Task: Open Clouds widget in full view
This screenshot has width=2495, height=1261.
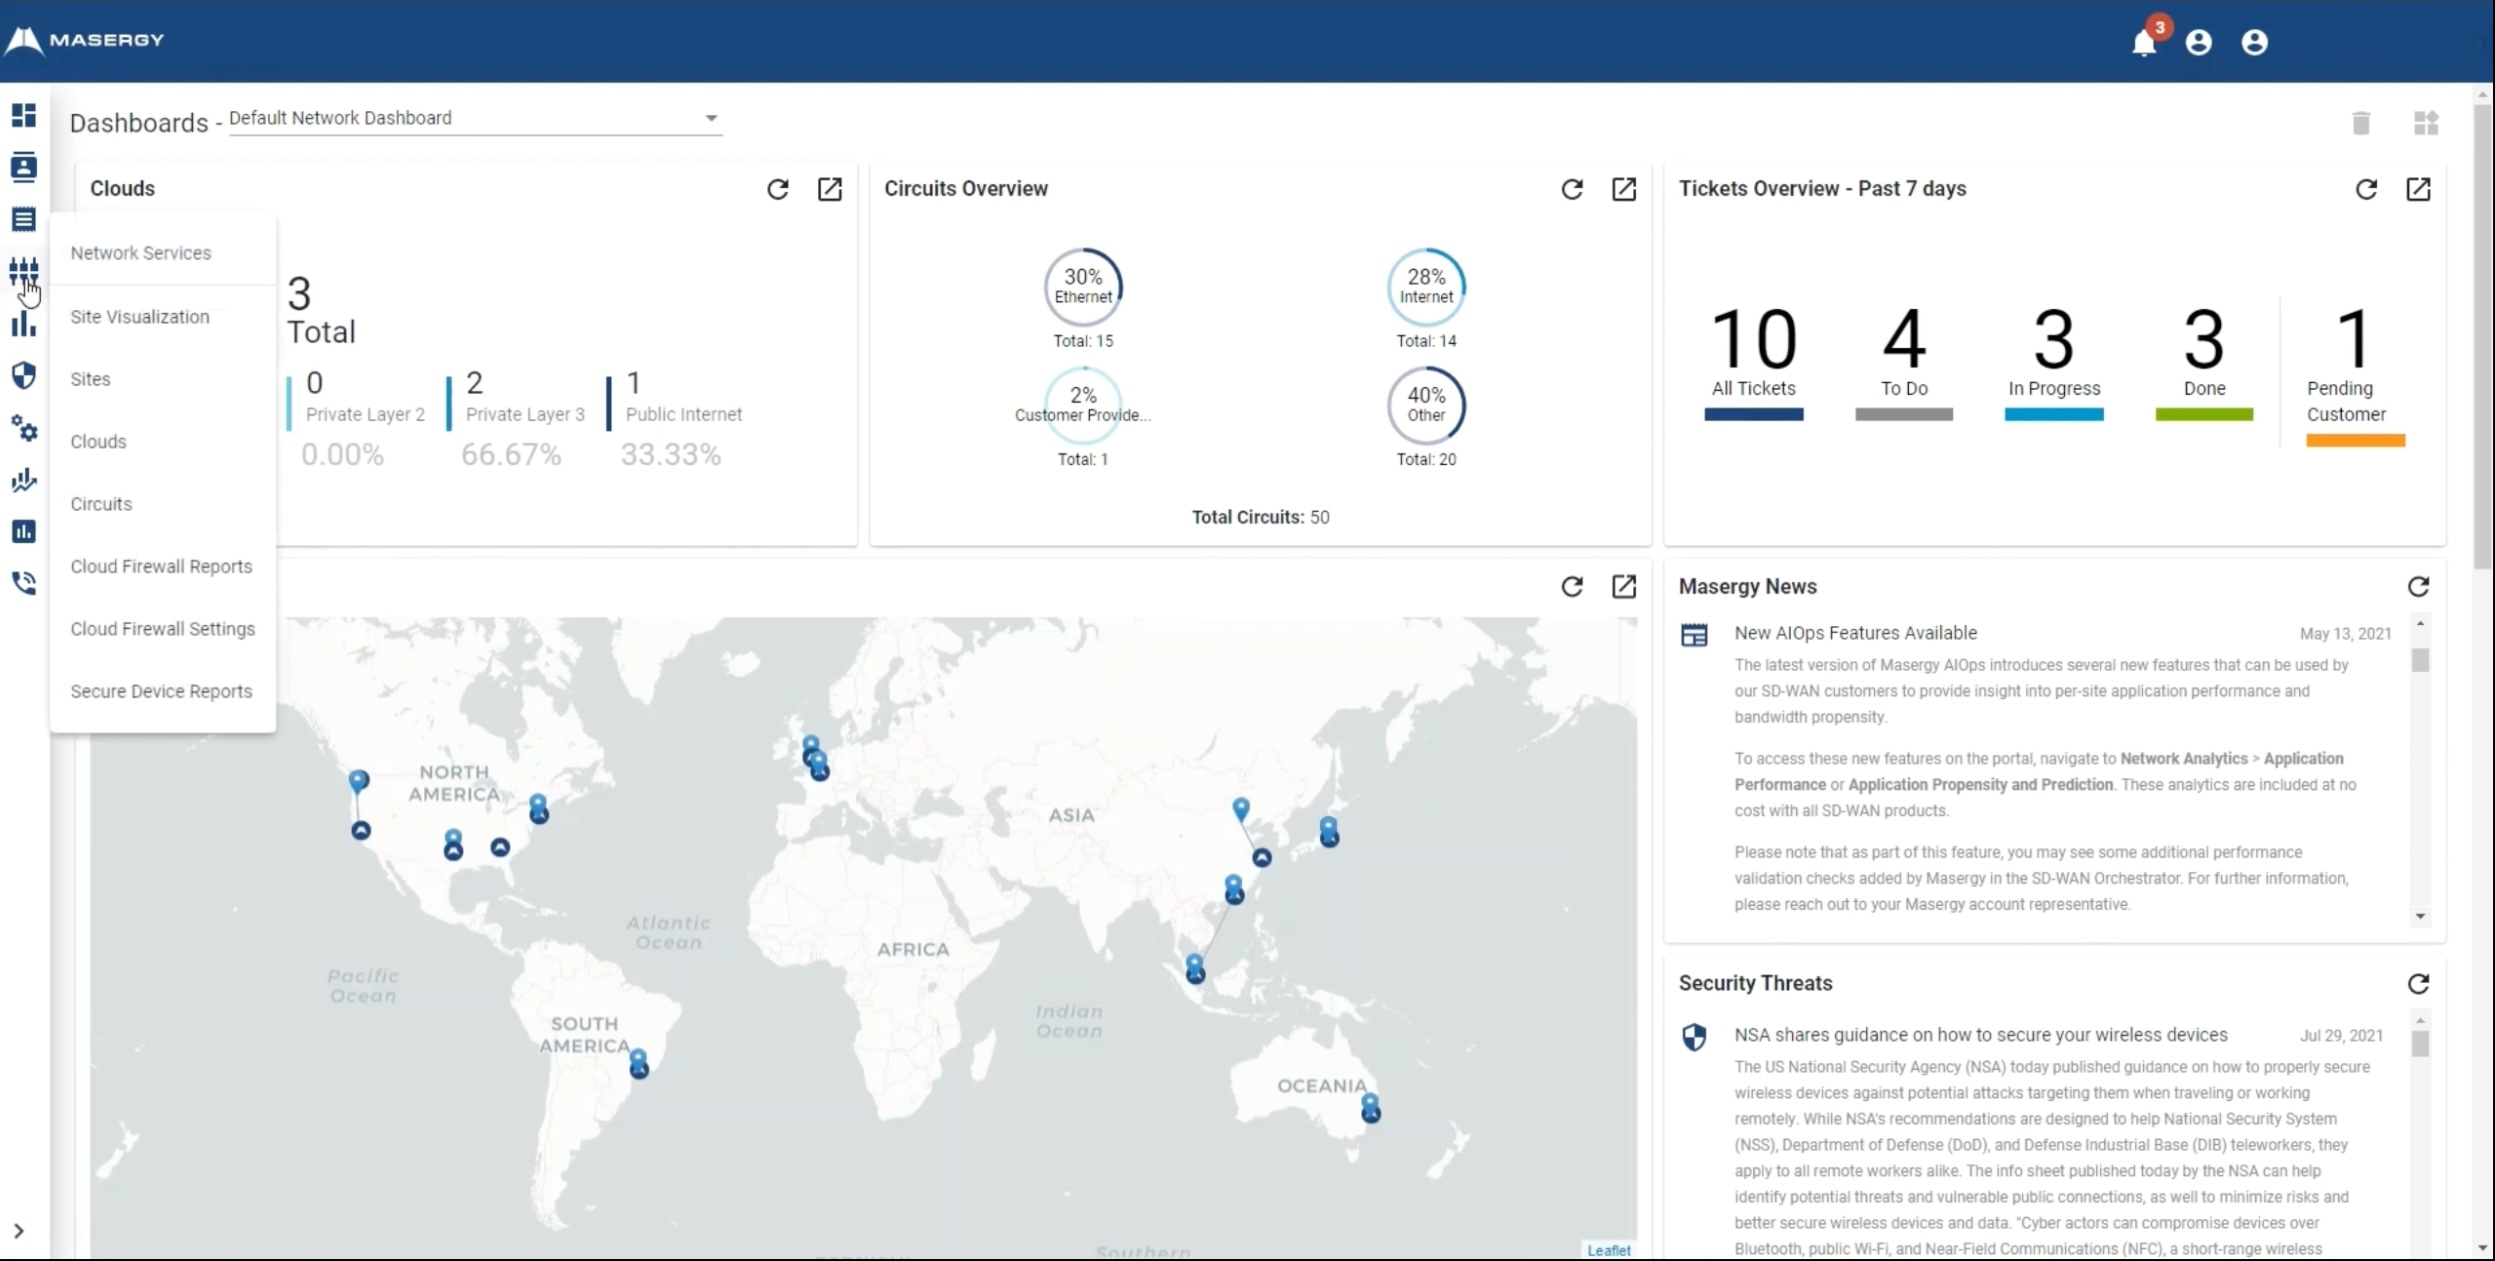Action: pos(830,189)
